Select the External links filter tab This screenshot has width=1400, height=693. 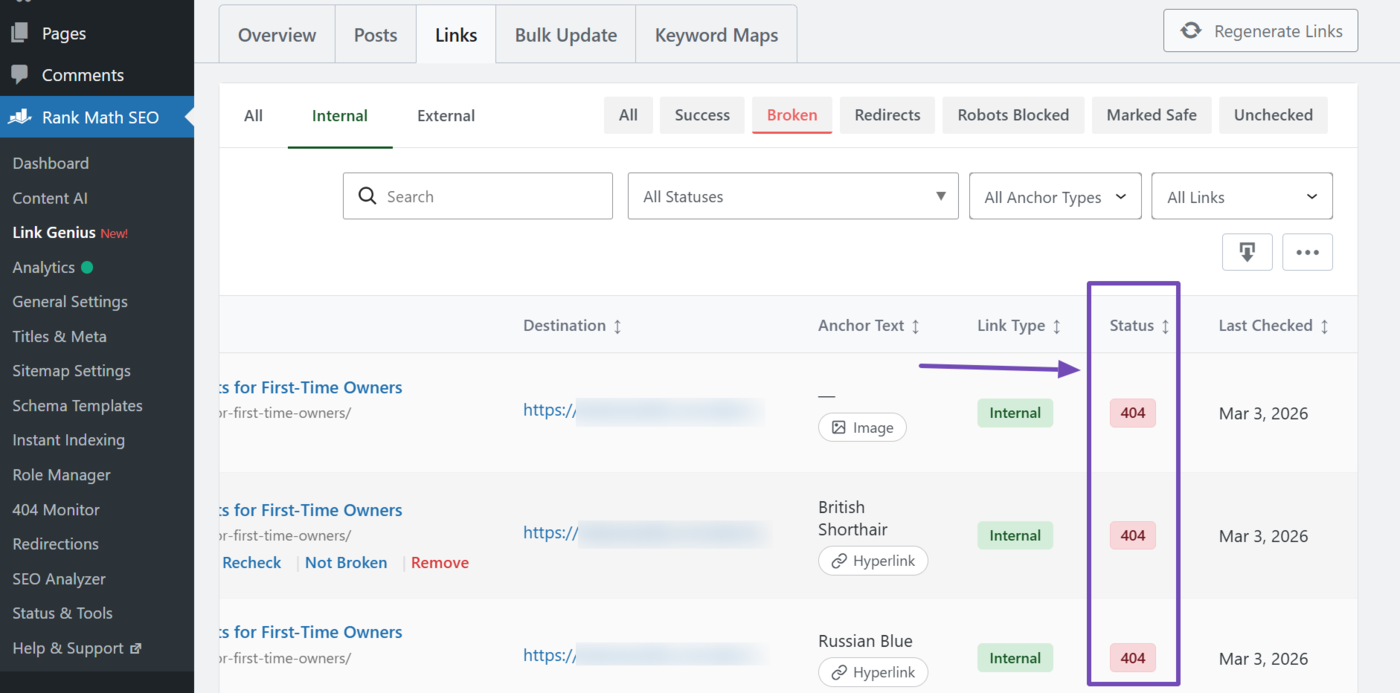[445, 115]
